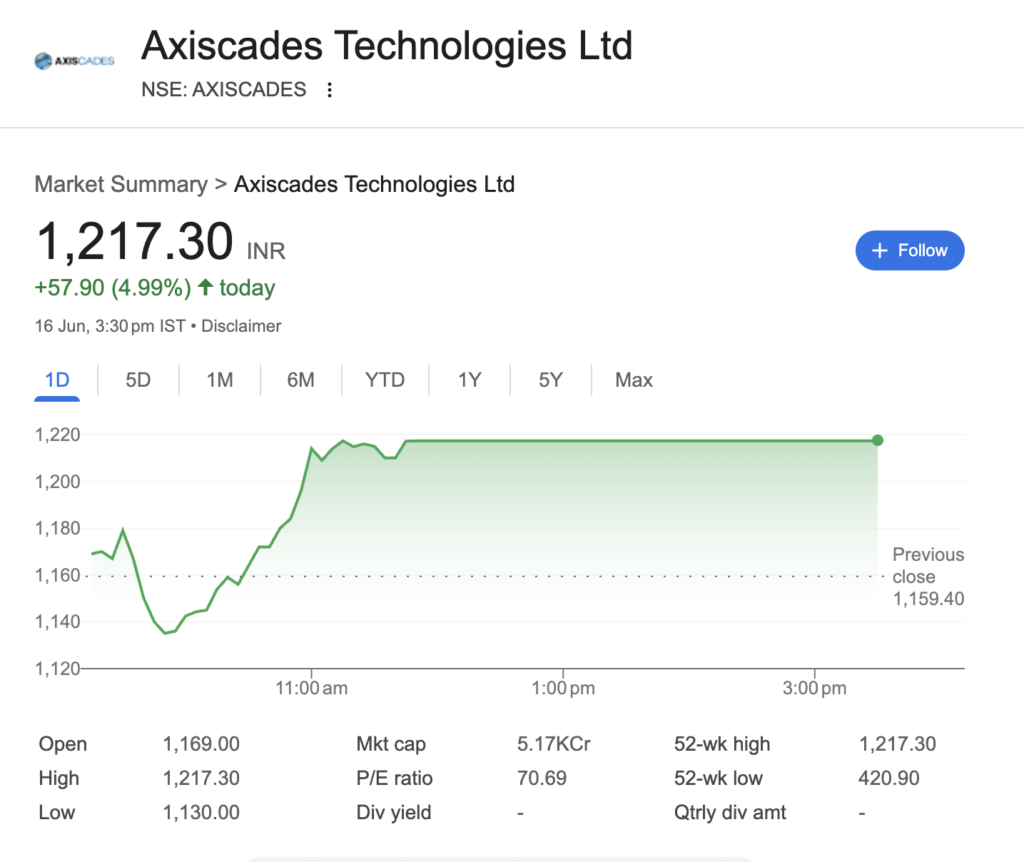
Task: Show the Max range chart
Action: coord(633,380)
